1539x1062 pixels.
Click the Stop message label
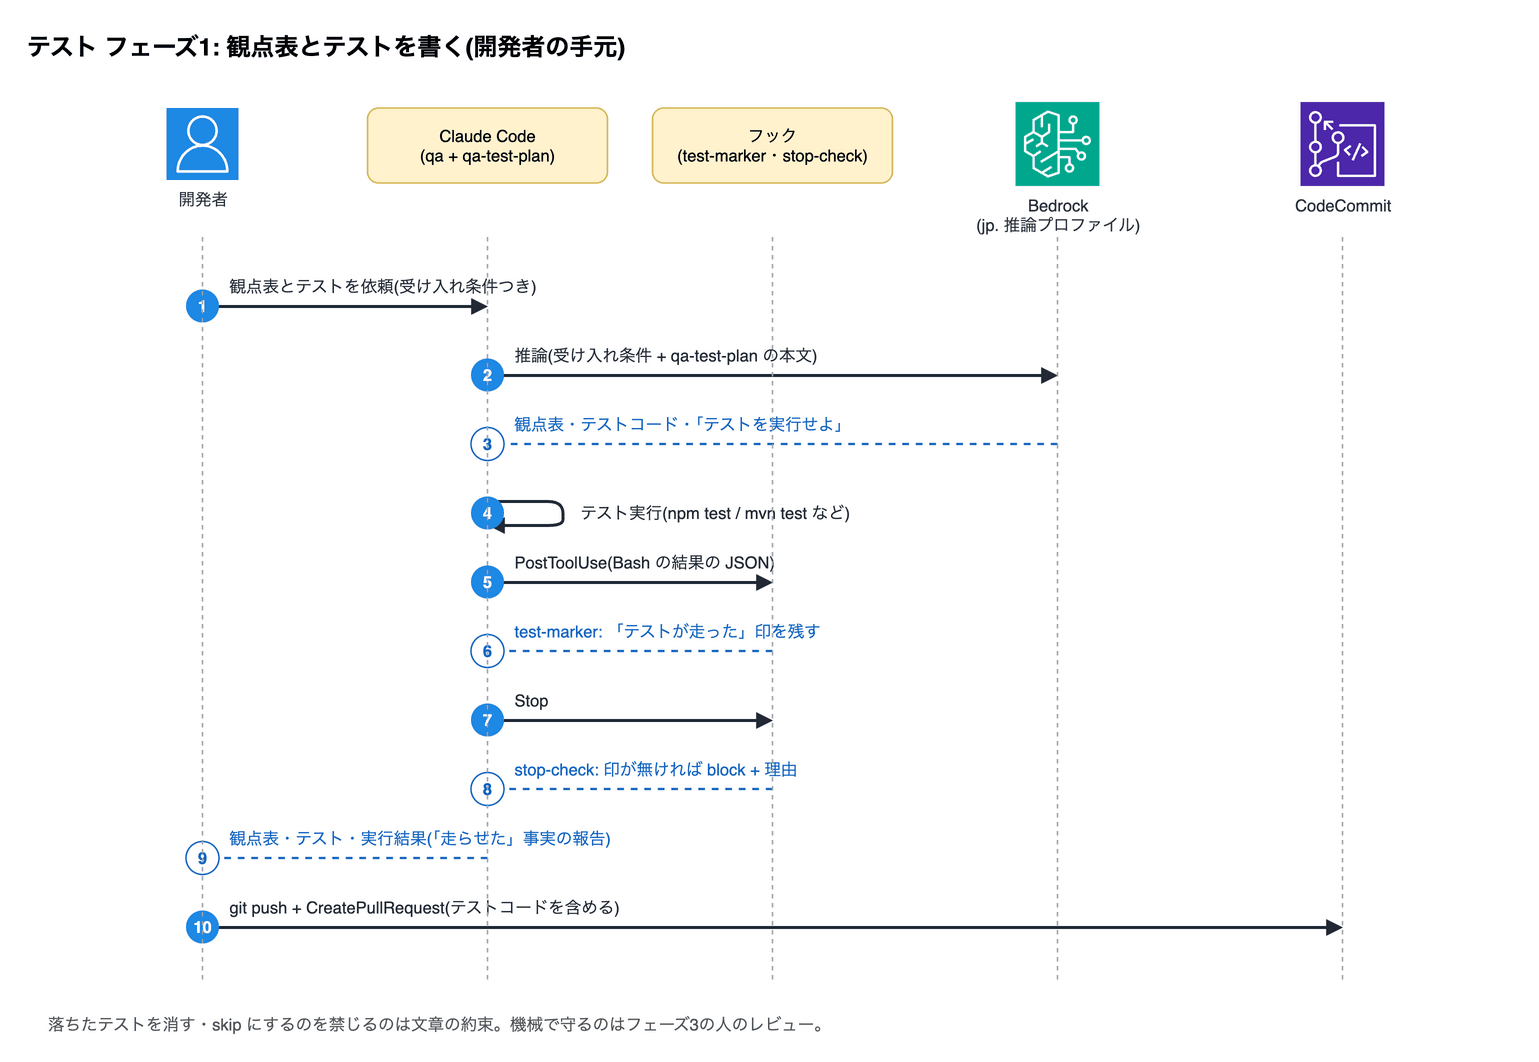tap(531, 701)
